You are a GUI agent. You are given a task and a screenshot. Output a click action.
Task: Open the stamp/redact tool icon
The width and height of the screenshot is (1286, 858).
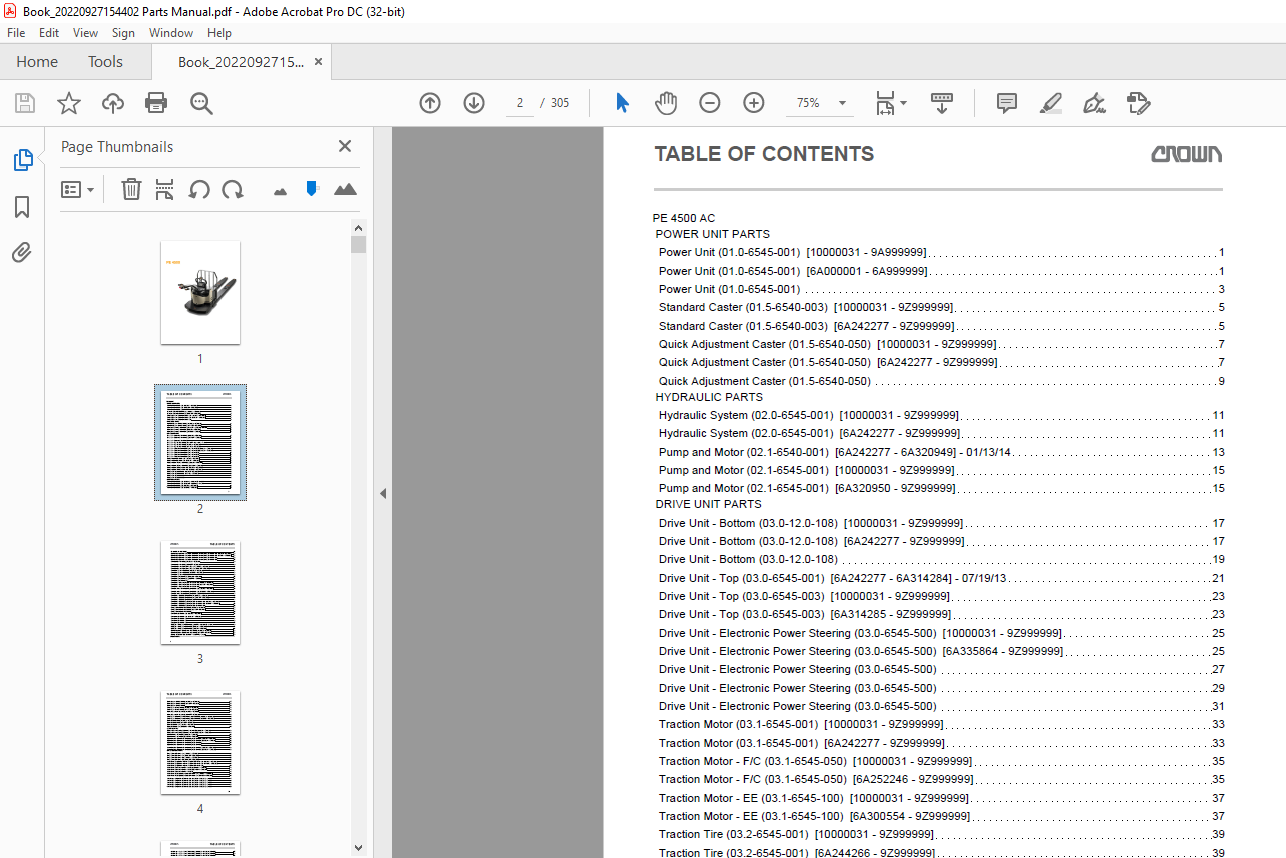click(1138, 103)
